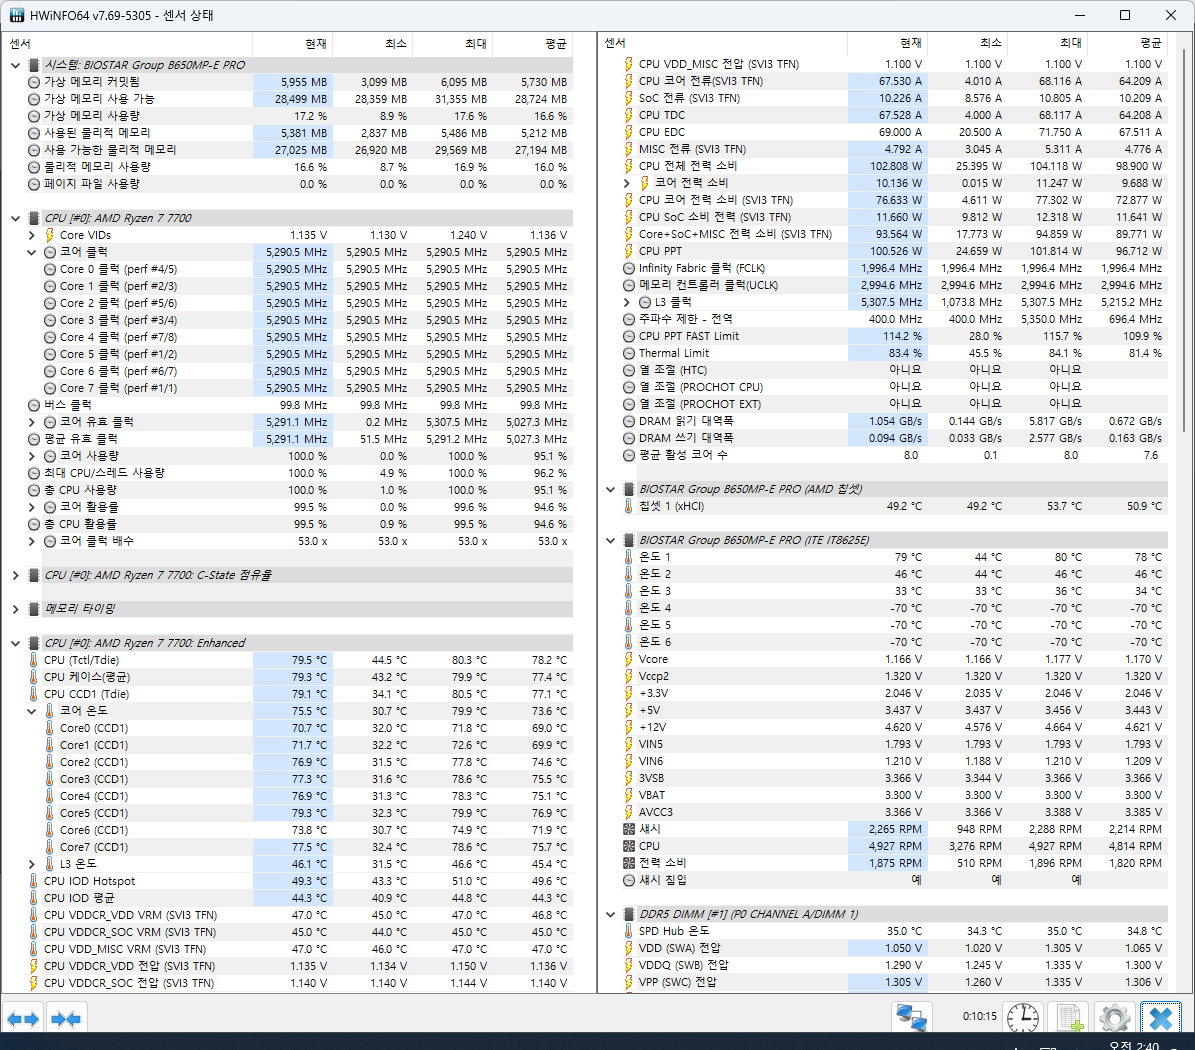Expand the L3 온도 row

coord(31,864)
